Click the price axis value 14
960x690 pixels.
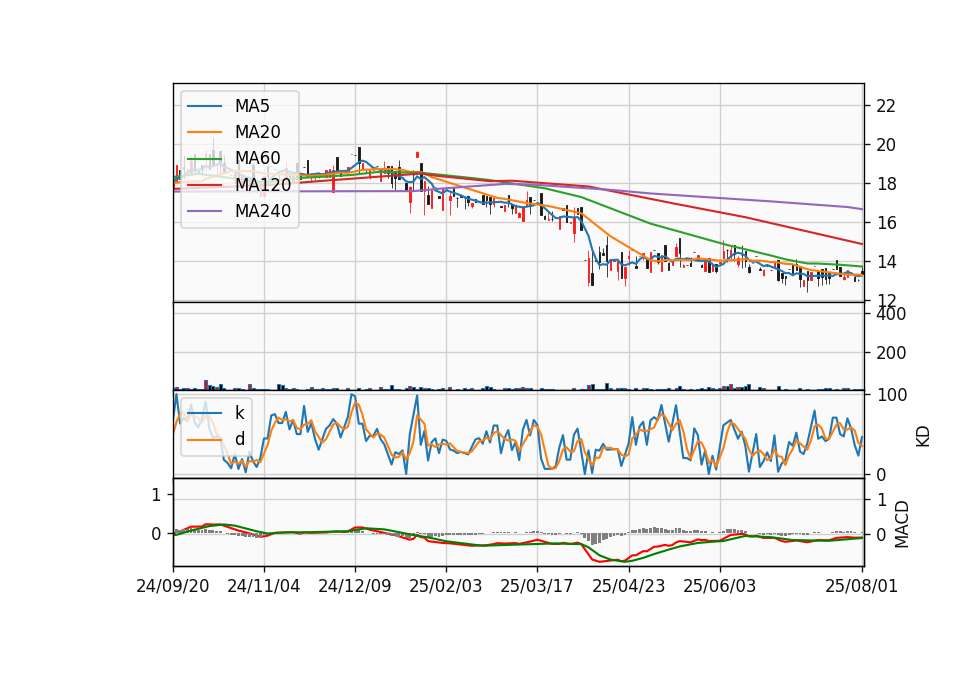coord(886,262)
